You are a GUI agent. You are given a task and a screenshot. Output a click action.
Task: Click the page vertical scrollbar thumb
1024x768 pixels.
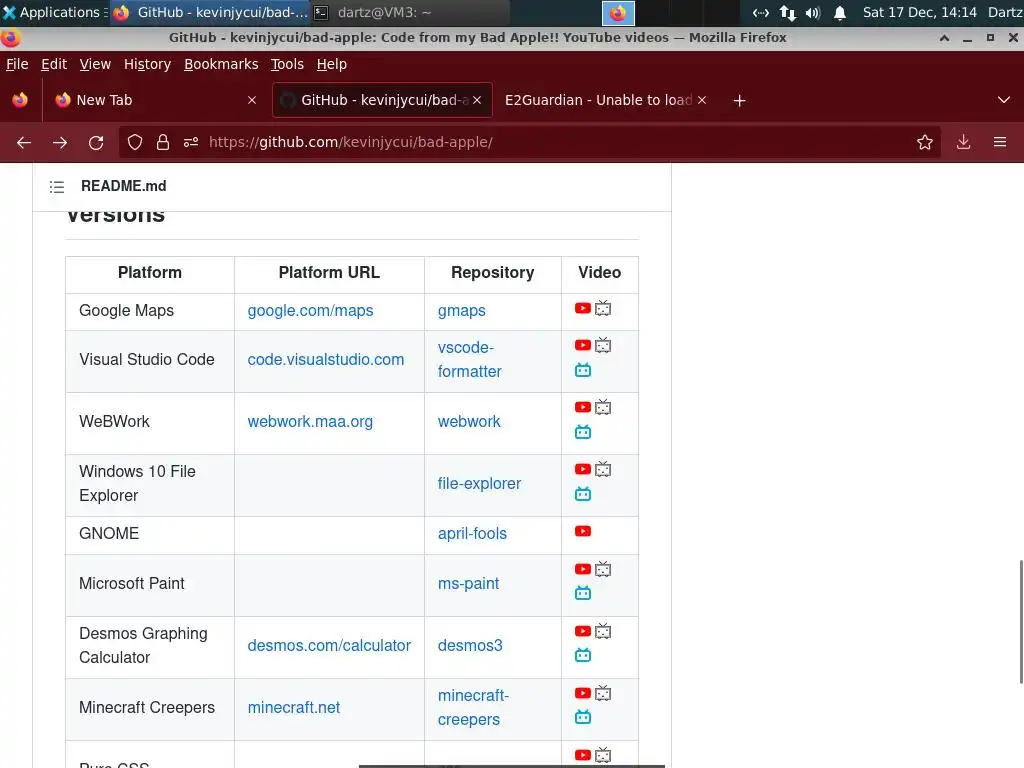tap(1021, 621)
